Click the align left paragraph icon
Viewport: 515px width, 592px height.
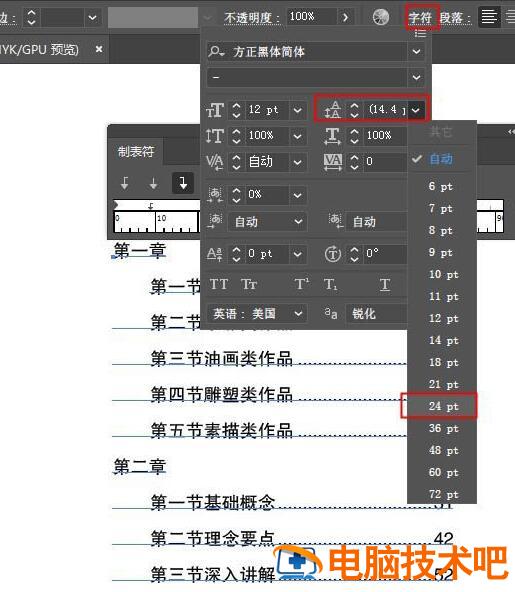pyautogui.click(x=489, y=17)
